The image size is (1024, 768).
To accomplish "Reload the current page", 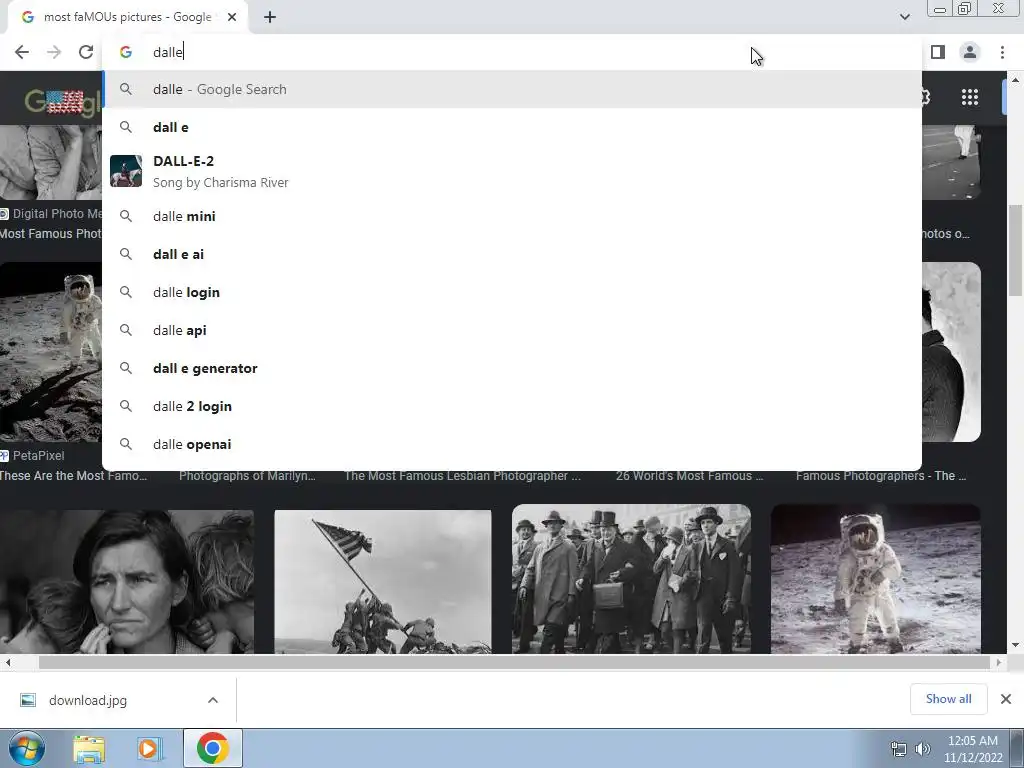I will [86, 52].
